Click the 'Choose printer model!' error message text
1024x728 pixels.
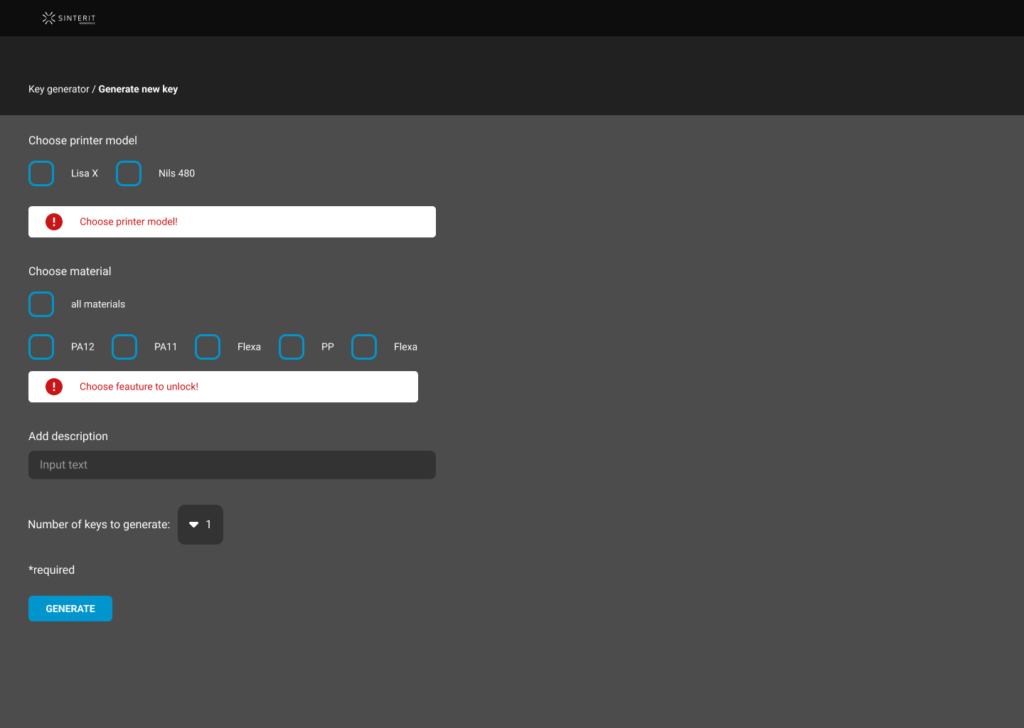tap(129, 222)
